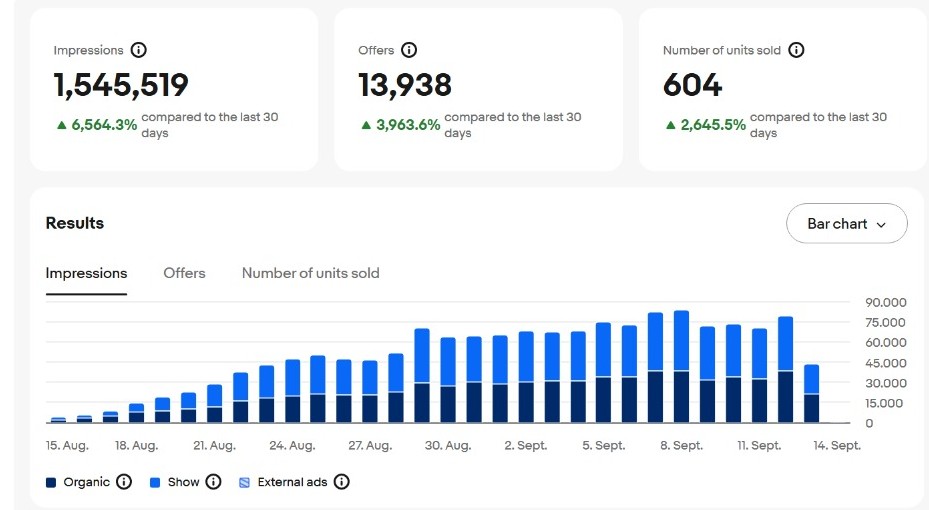Open the Offers info icon
929x510 pixels.
pos(409,50)
